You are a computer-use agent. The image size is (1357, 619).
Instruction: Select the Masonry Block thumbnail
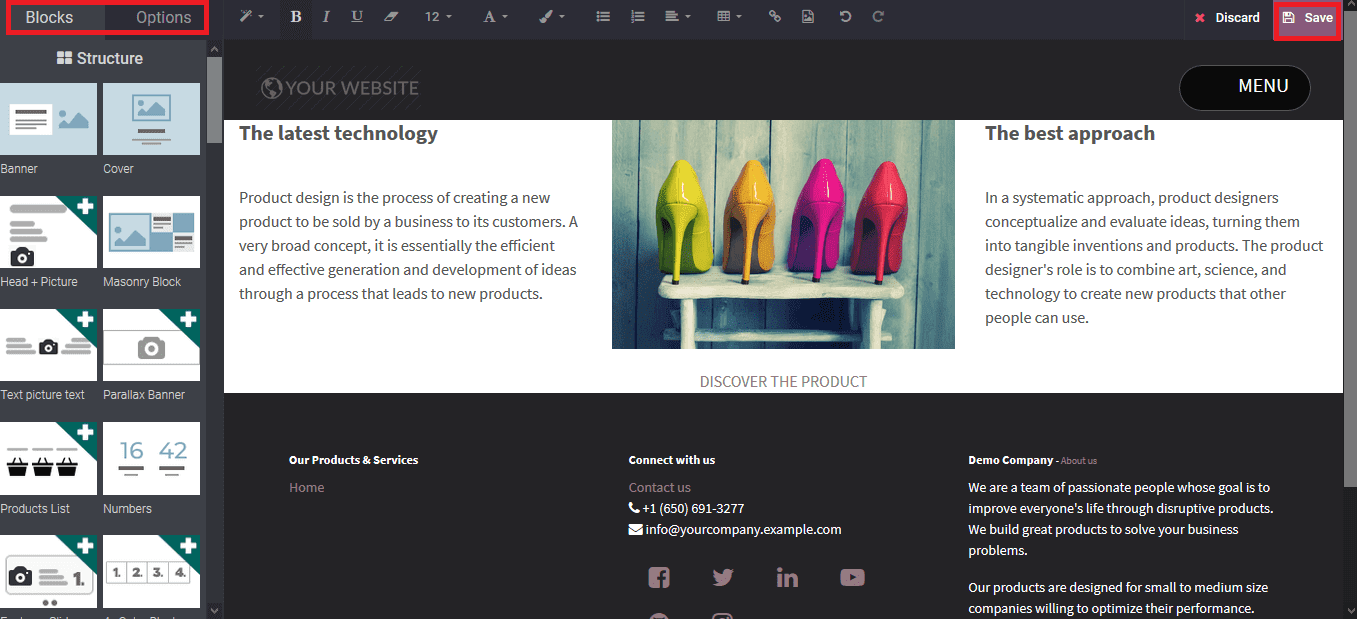pyautogui.click(x=151, y=232)
